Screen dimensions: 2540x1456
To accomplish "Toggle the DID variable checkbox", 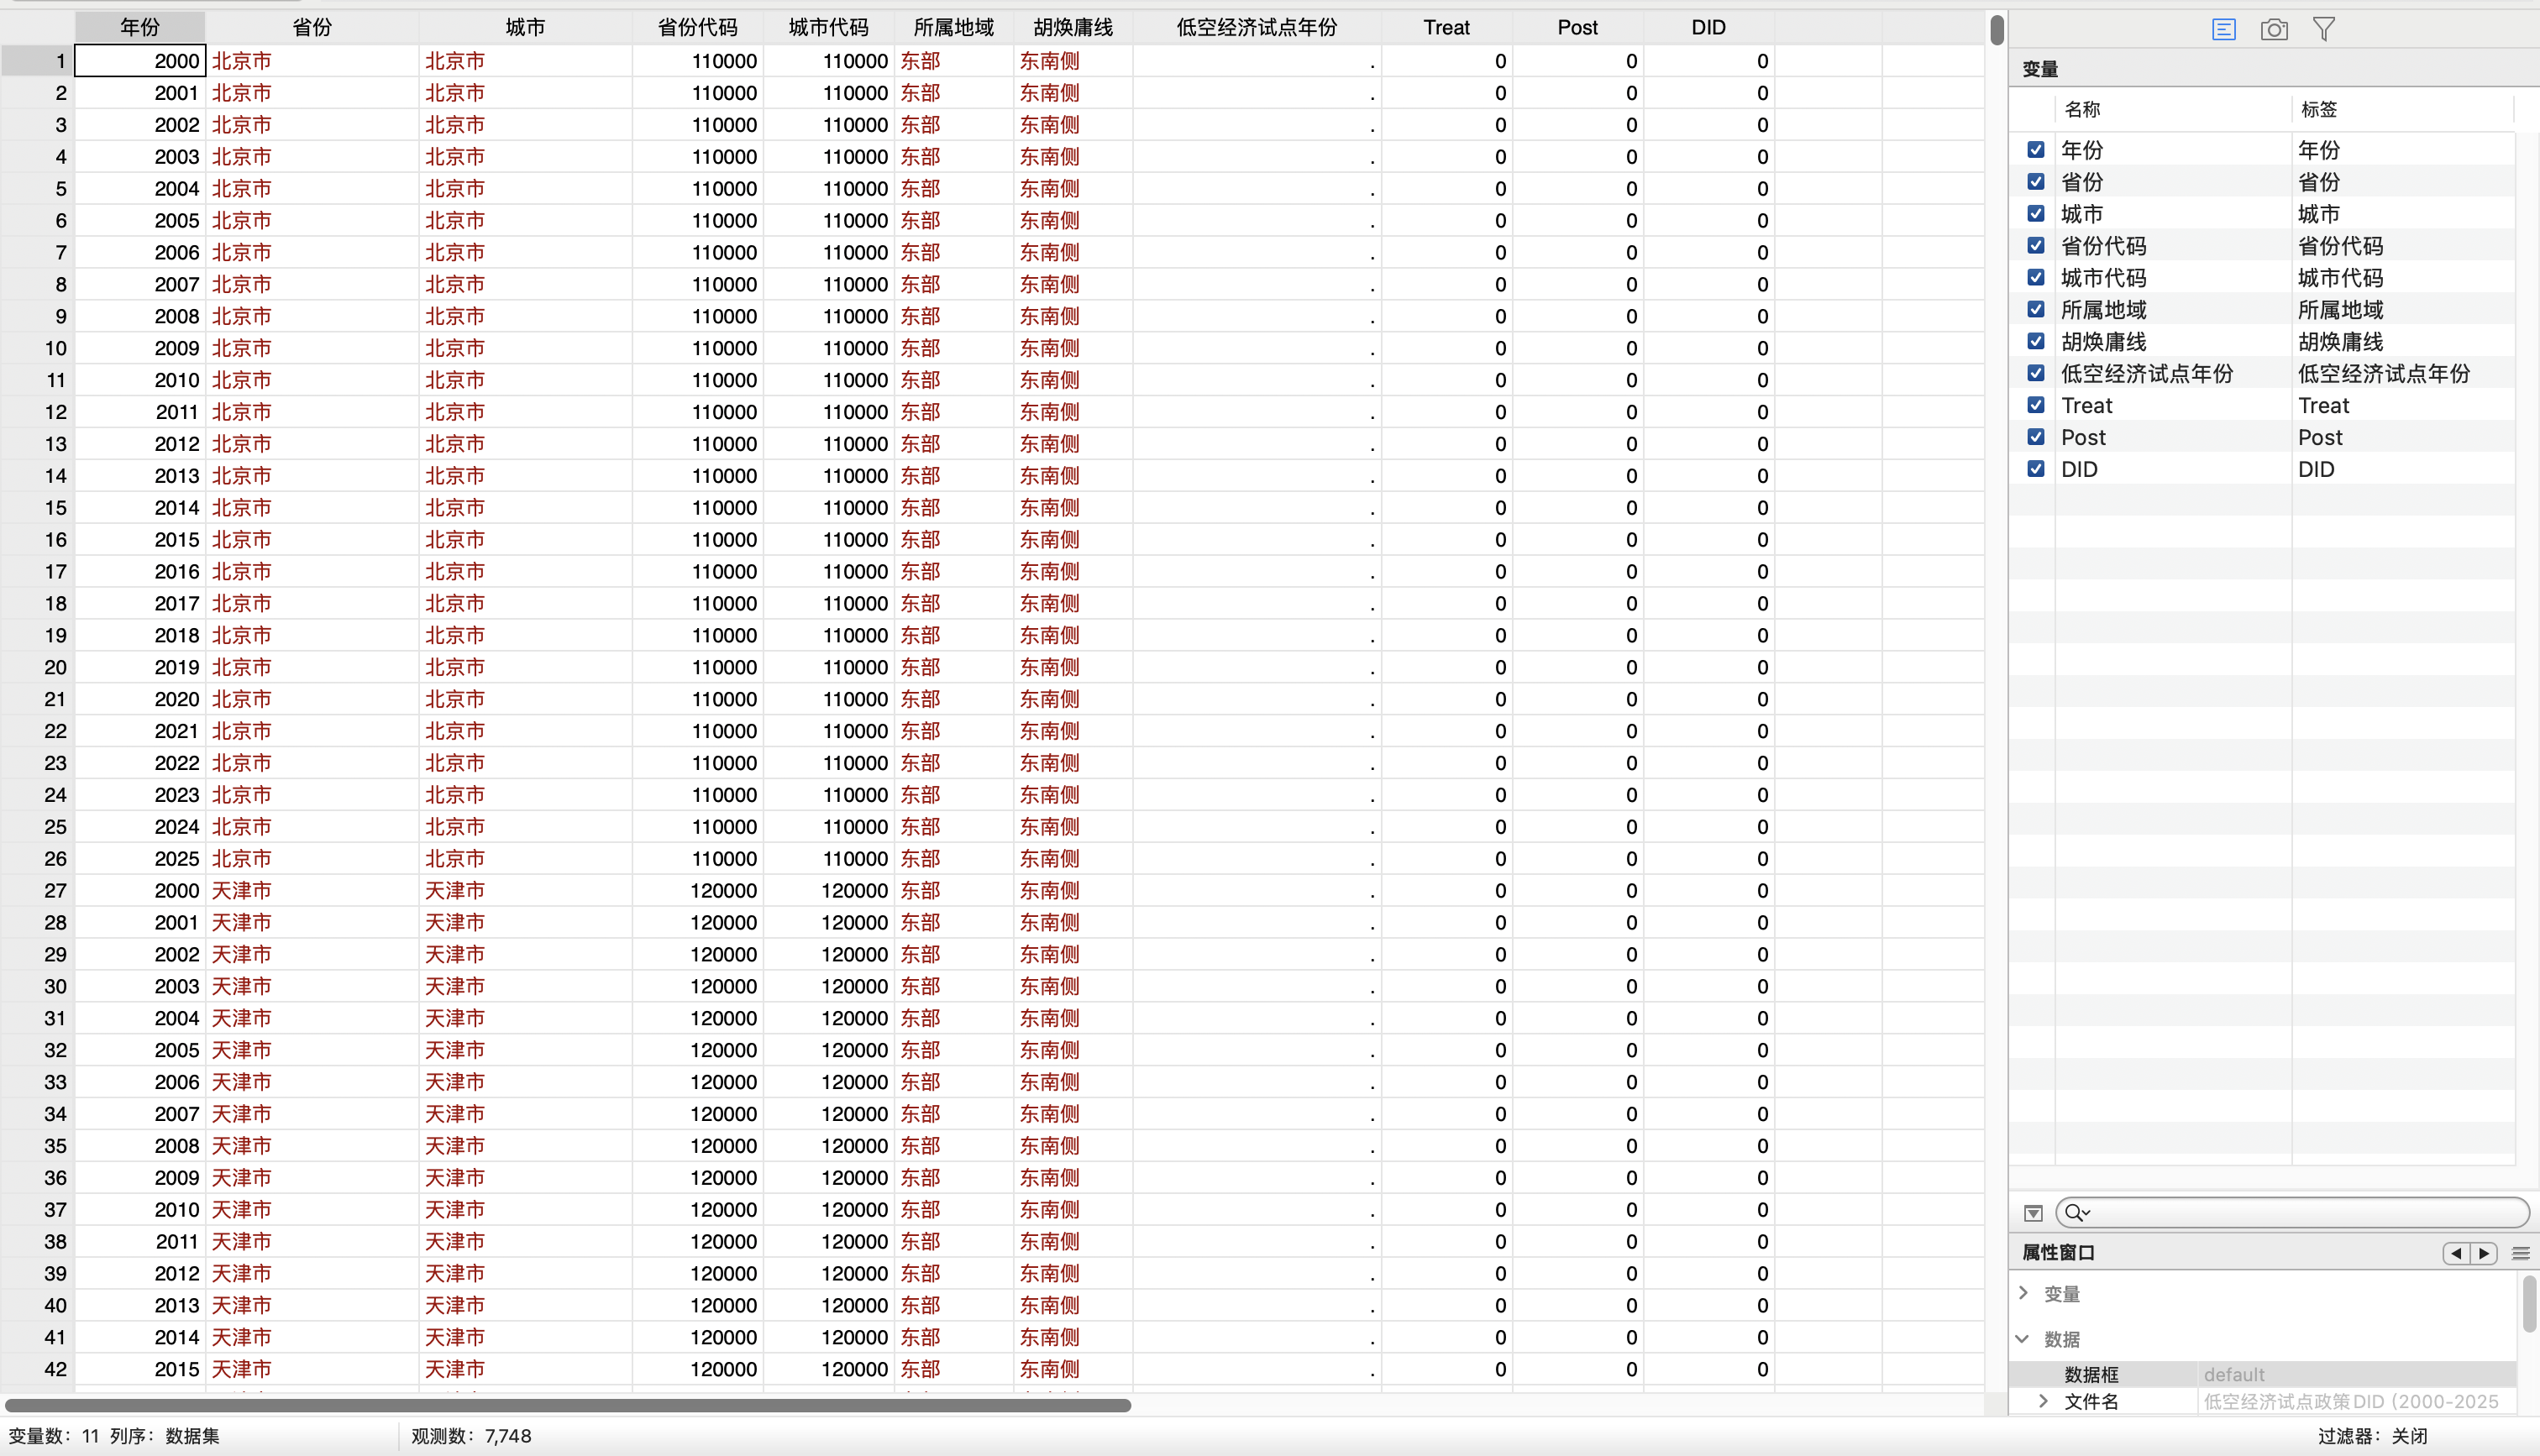I will tap(2036, 469).
